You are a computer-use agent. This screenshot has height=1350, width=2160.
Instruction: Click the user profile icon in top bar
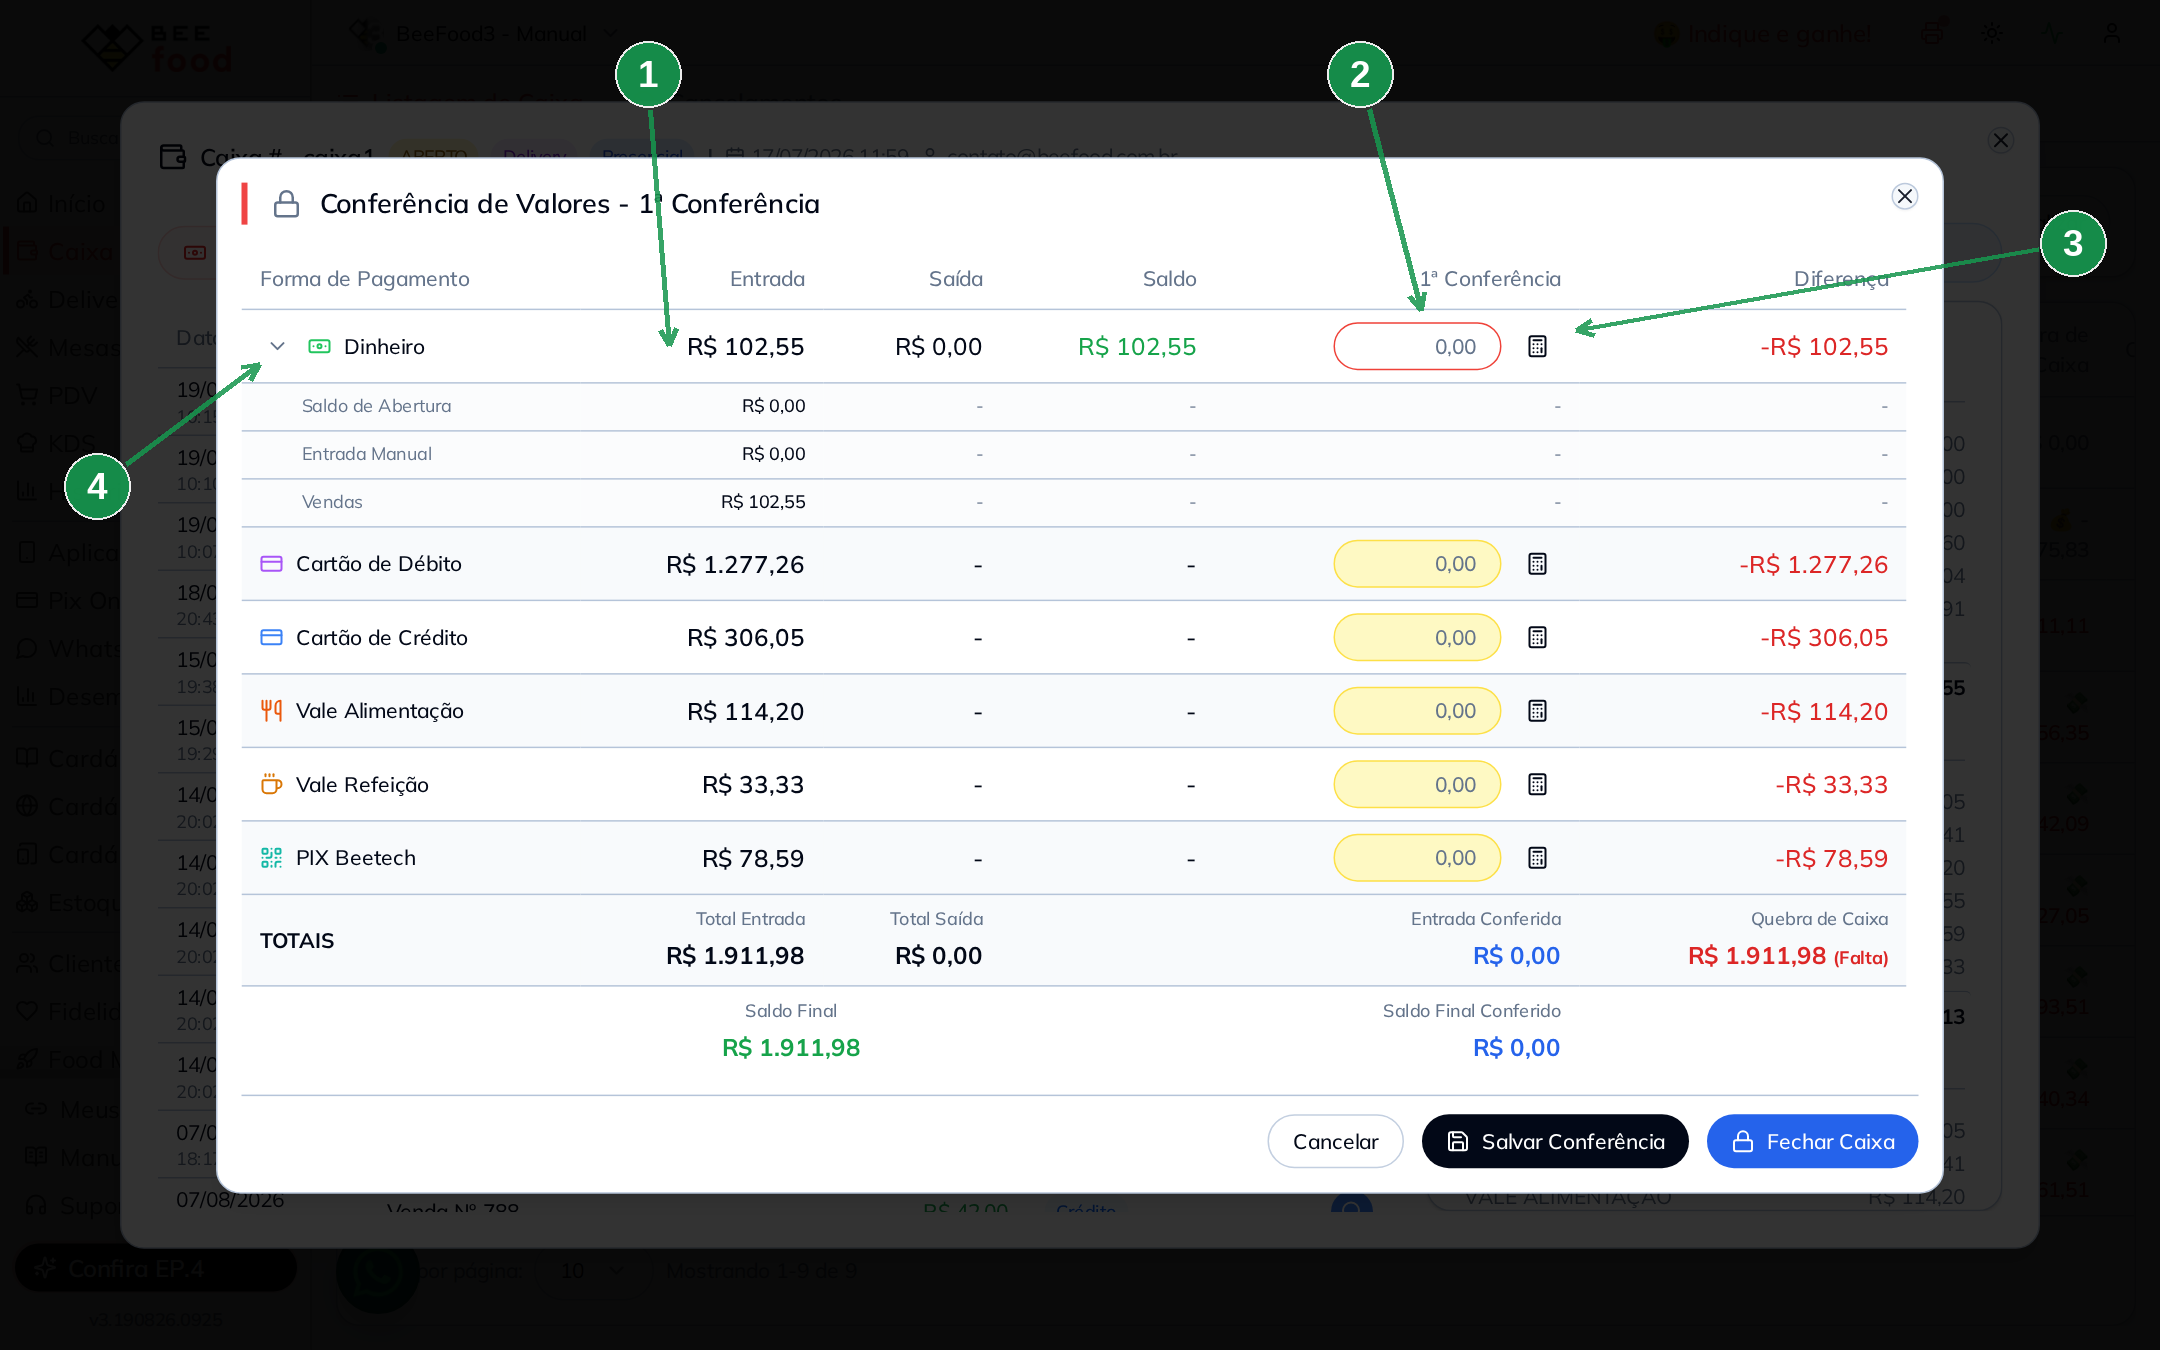pyautogui.click(x=2112, y=34)
